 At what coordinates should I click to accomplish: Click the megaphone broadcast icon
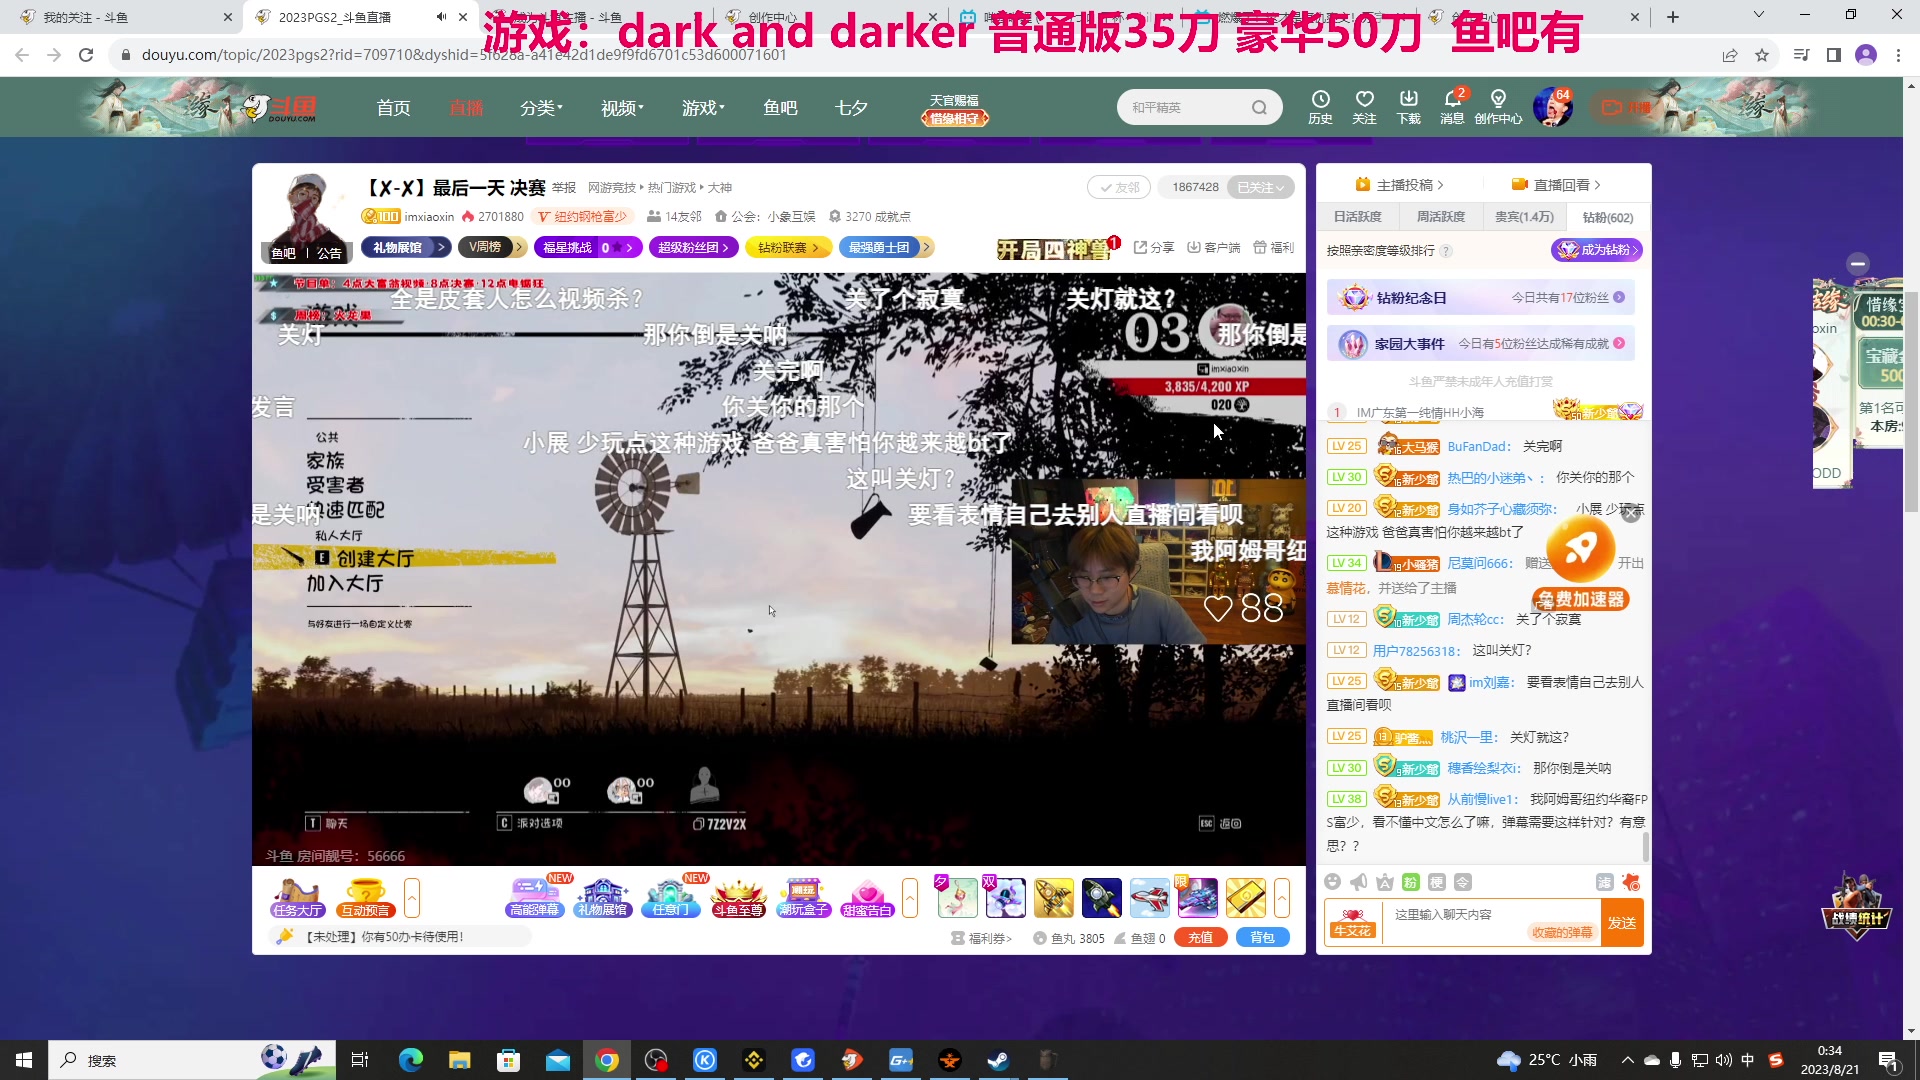point(1358,881)
